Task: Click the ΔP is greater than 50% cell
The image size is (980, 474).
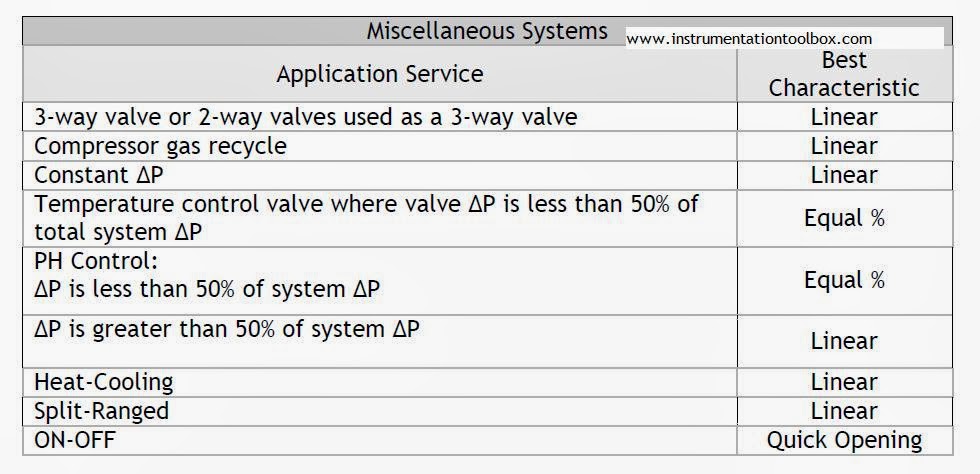Action: tap(380, 341)
